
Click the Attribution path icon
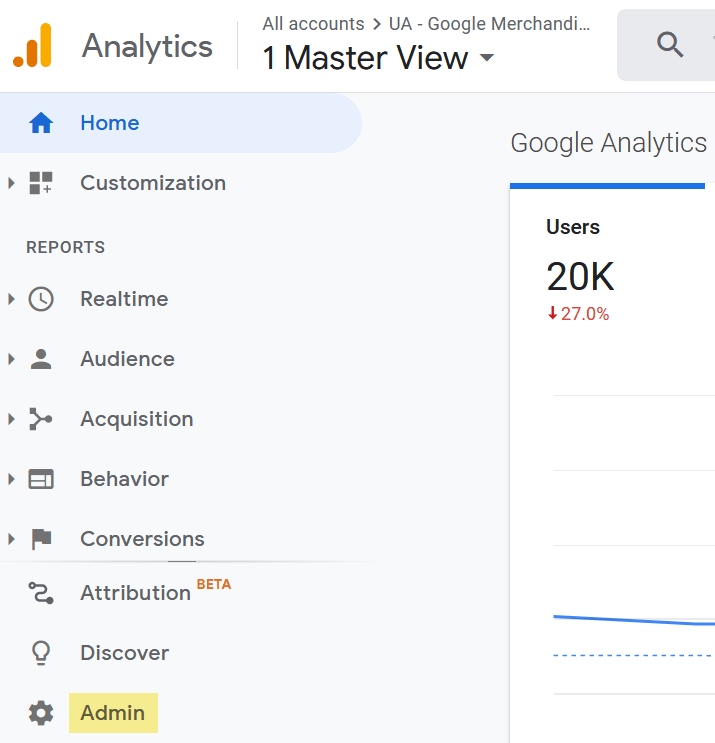point(41,593)
